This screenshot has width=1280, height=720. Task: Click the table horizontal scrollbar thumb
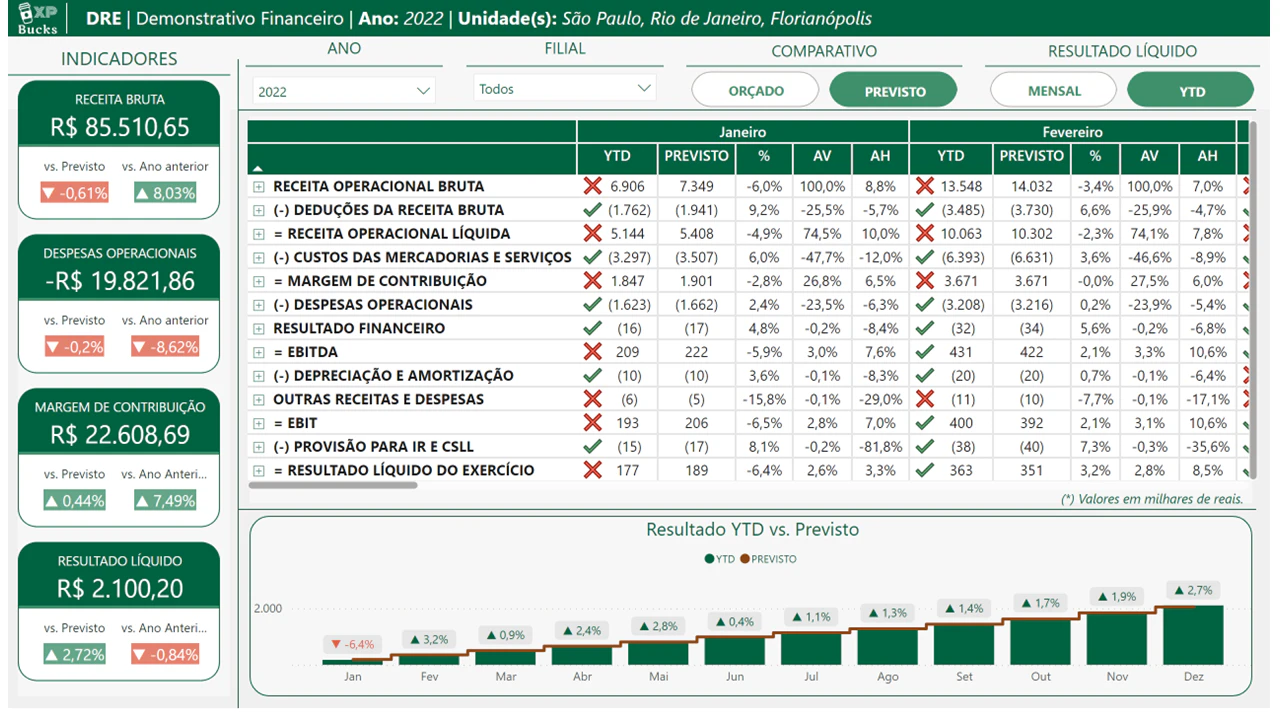pos(333,485)
